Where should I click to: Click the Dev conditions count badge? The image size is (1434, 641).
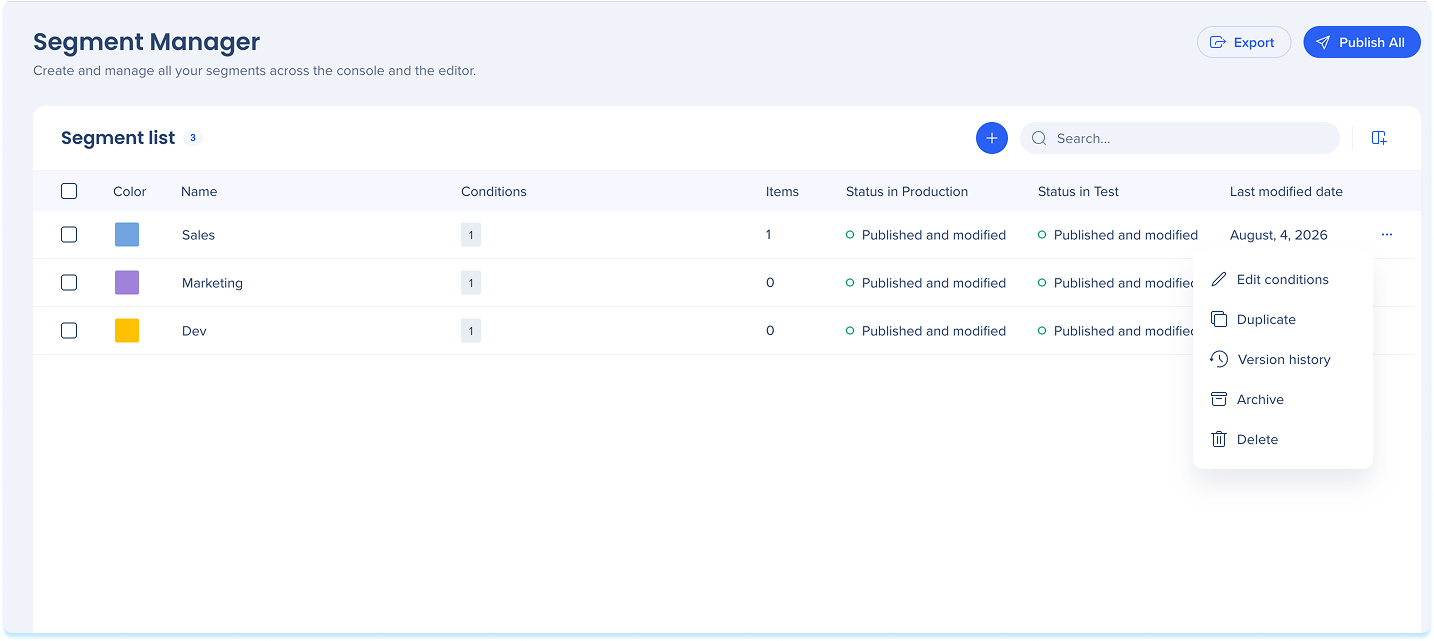click(471, 331)
